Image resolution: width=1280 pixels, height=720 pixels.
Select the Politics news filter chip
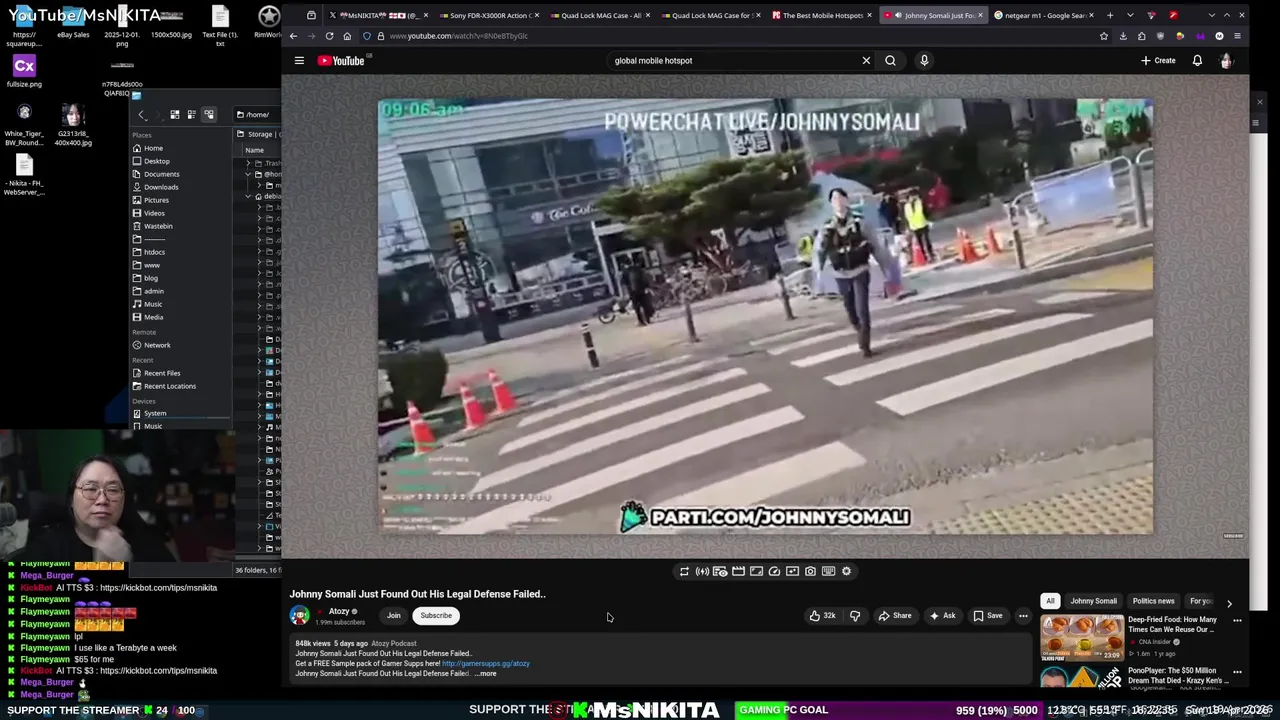point(1153,601)
